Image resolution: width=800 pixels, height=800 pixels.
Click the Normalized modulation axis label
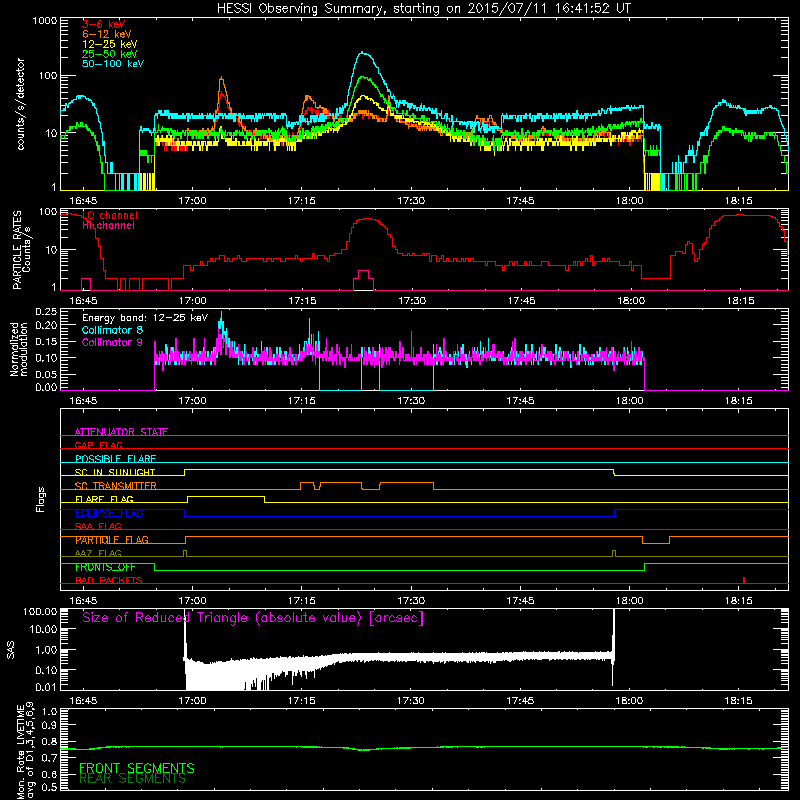click(x=19, y=349)
